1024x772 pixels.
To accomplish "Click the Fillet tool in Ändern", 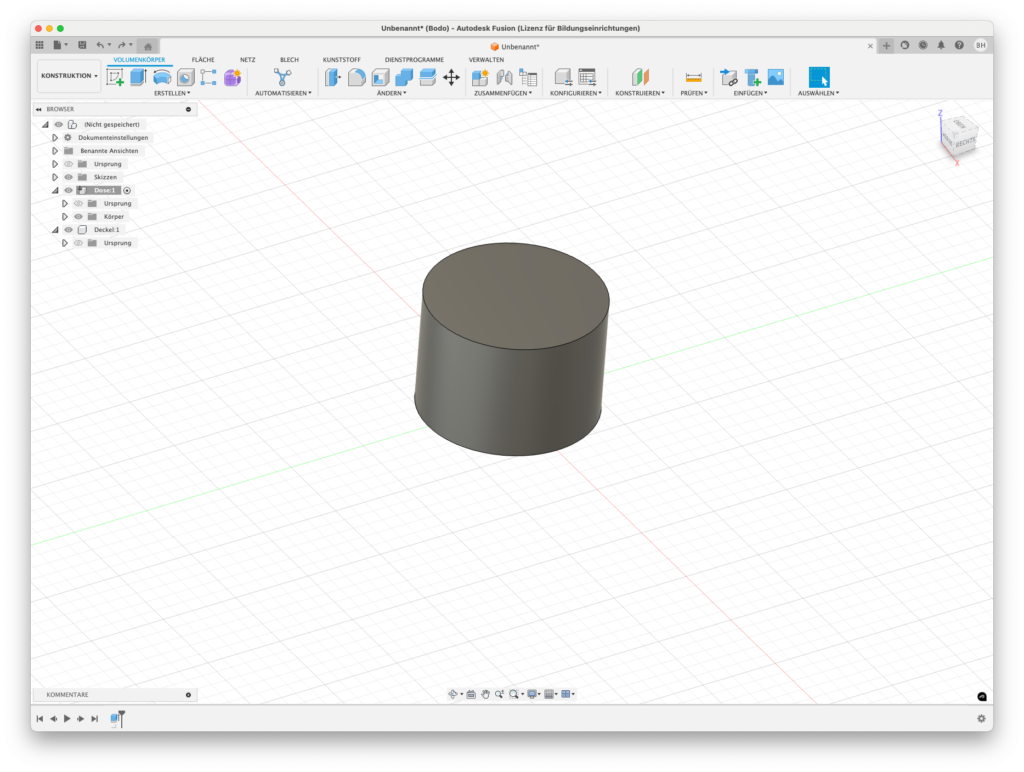I will point(356,77).
